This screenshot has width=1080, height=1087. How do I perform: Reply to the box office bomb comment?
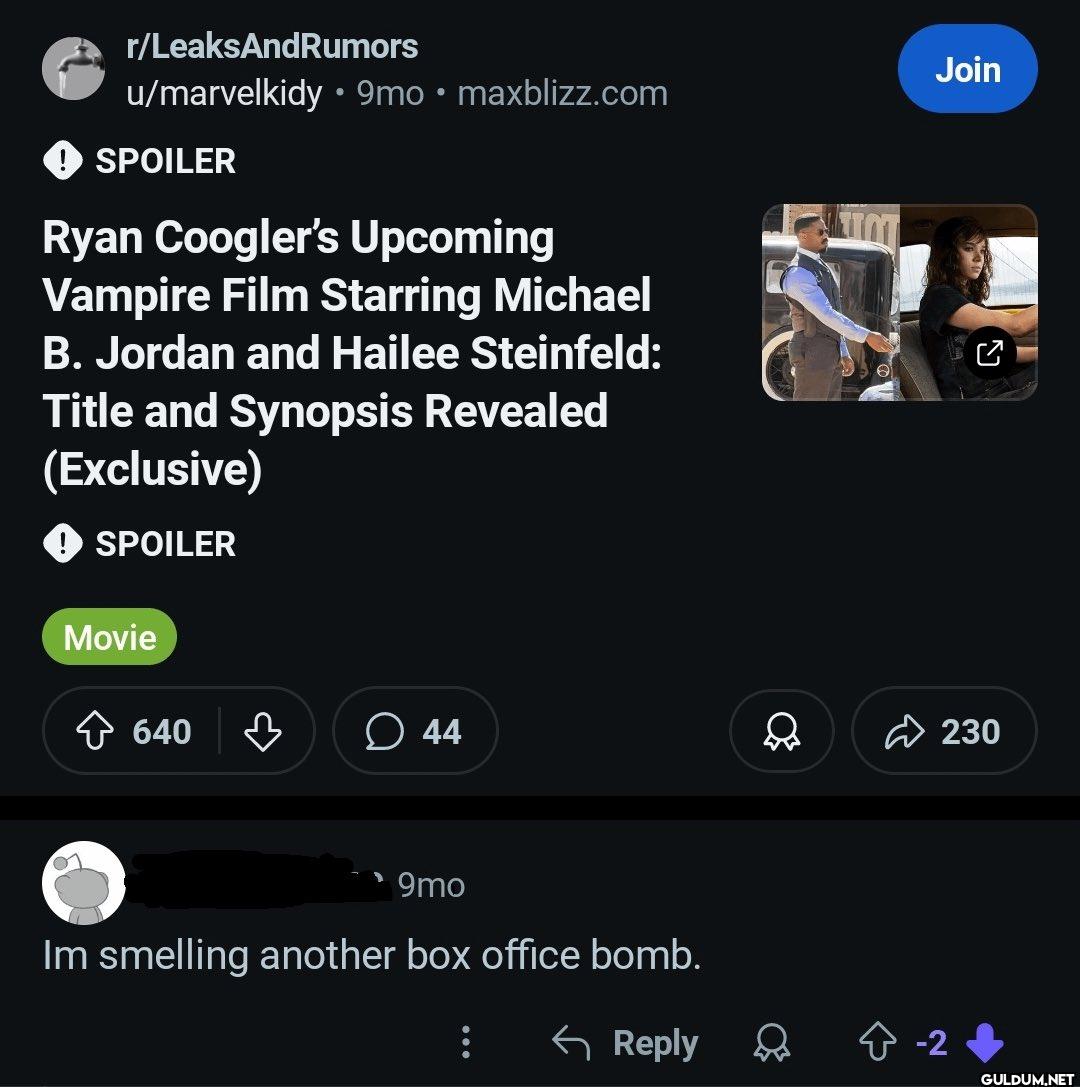coord(625,1043)
